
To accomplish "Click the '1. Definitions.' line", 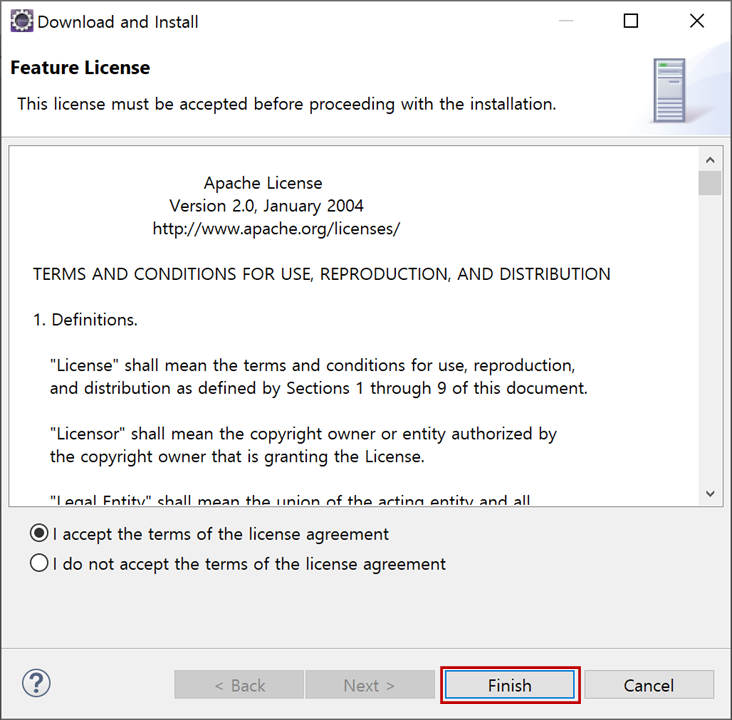I will point(85,320).
